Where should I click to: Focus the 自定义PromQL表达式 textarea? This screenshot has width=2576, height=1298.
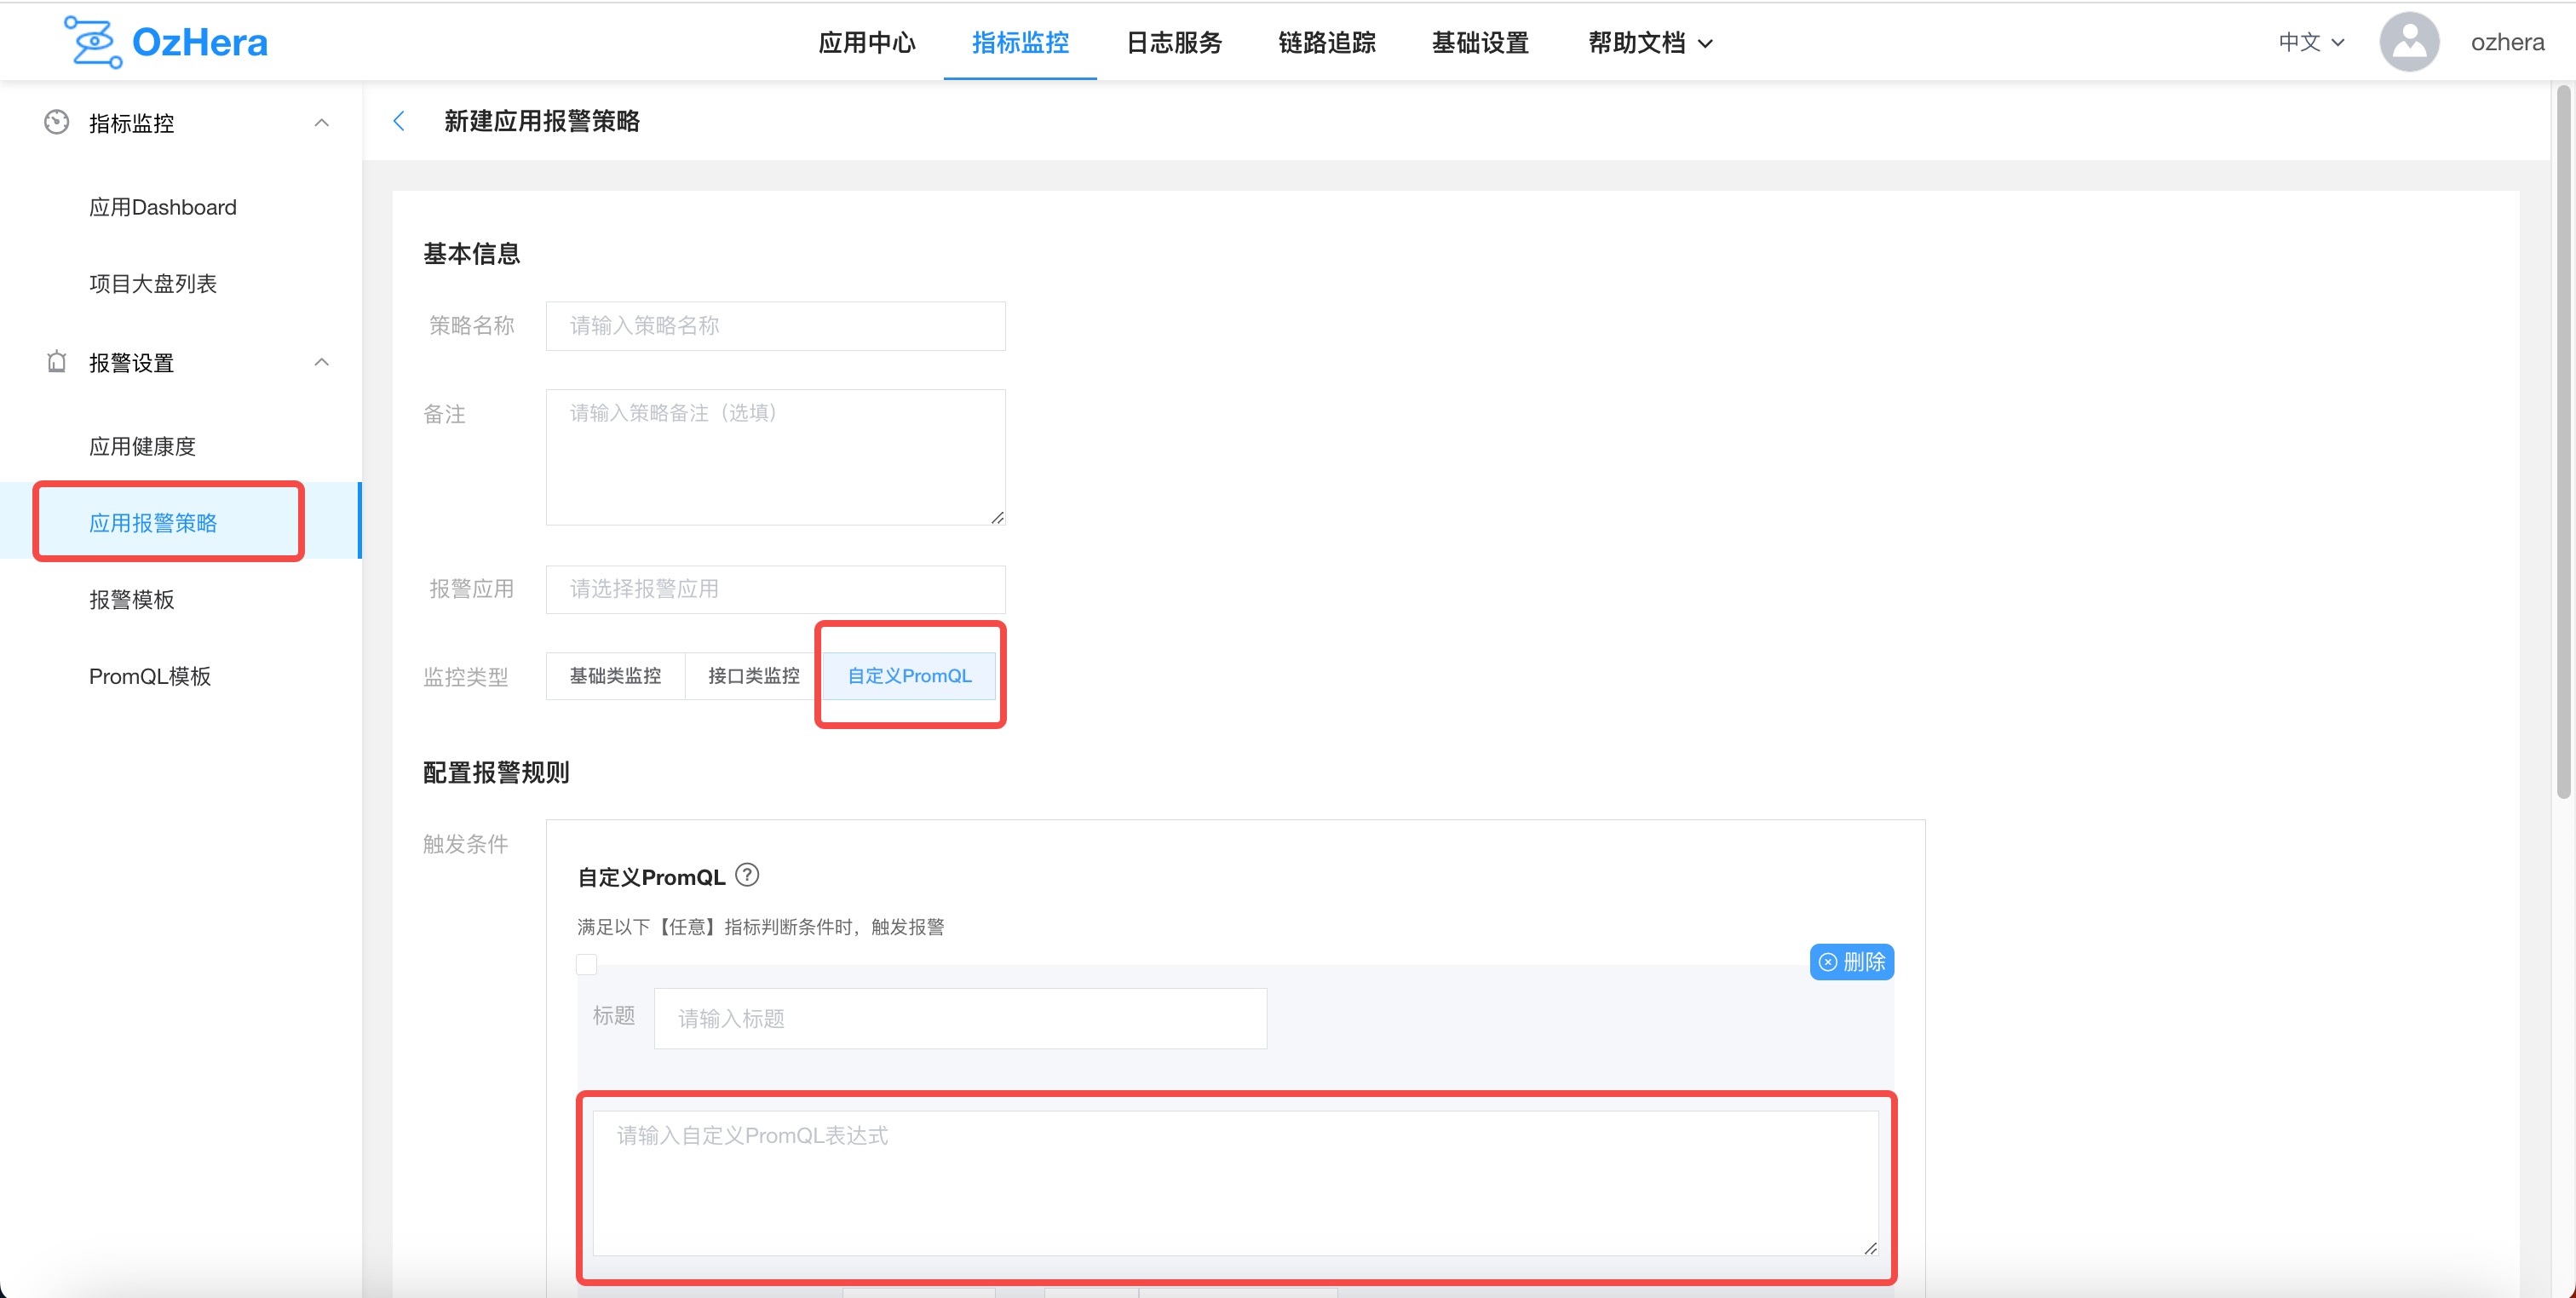1235,1183
